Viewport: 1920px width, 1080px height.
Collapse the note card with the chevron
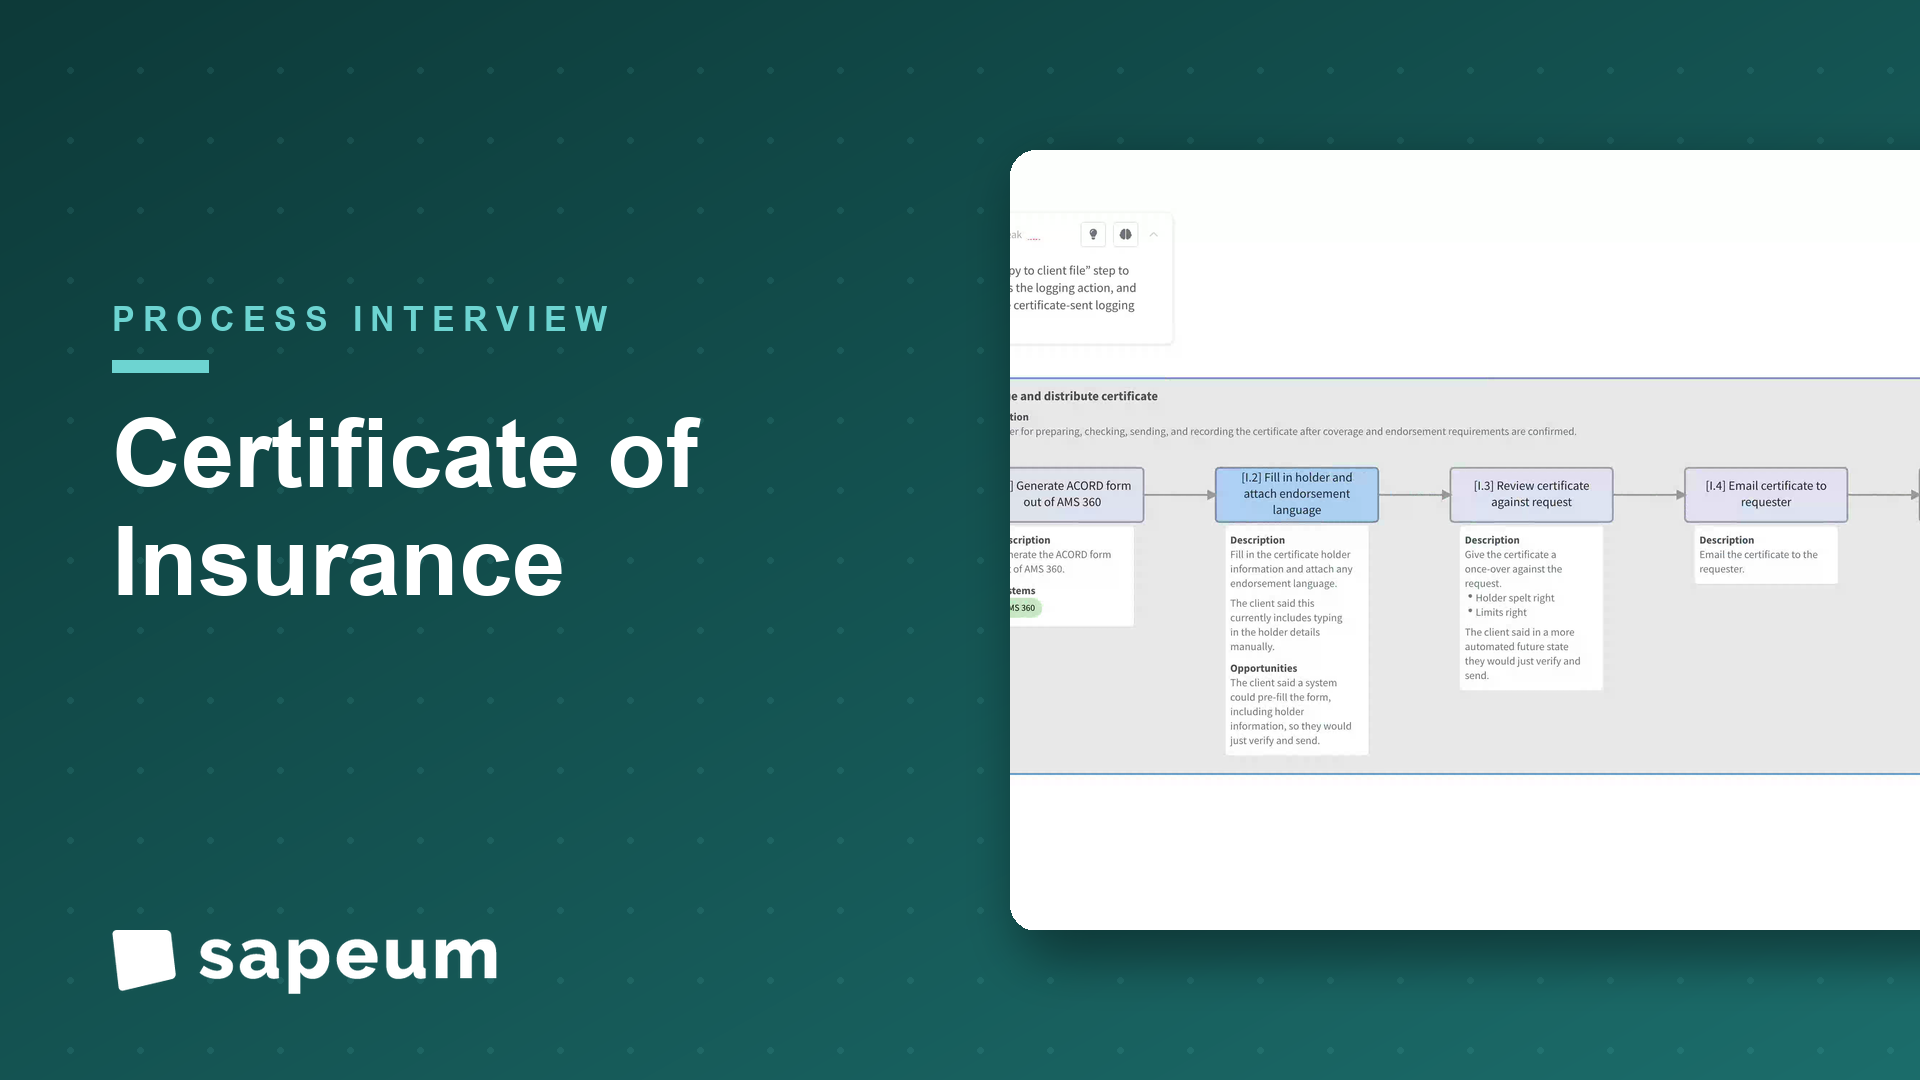1153,234
